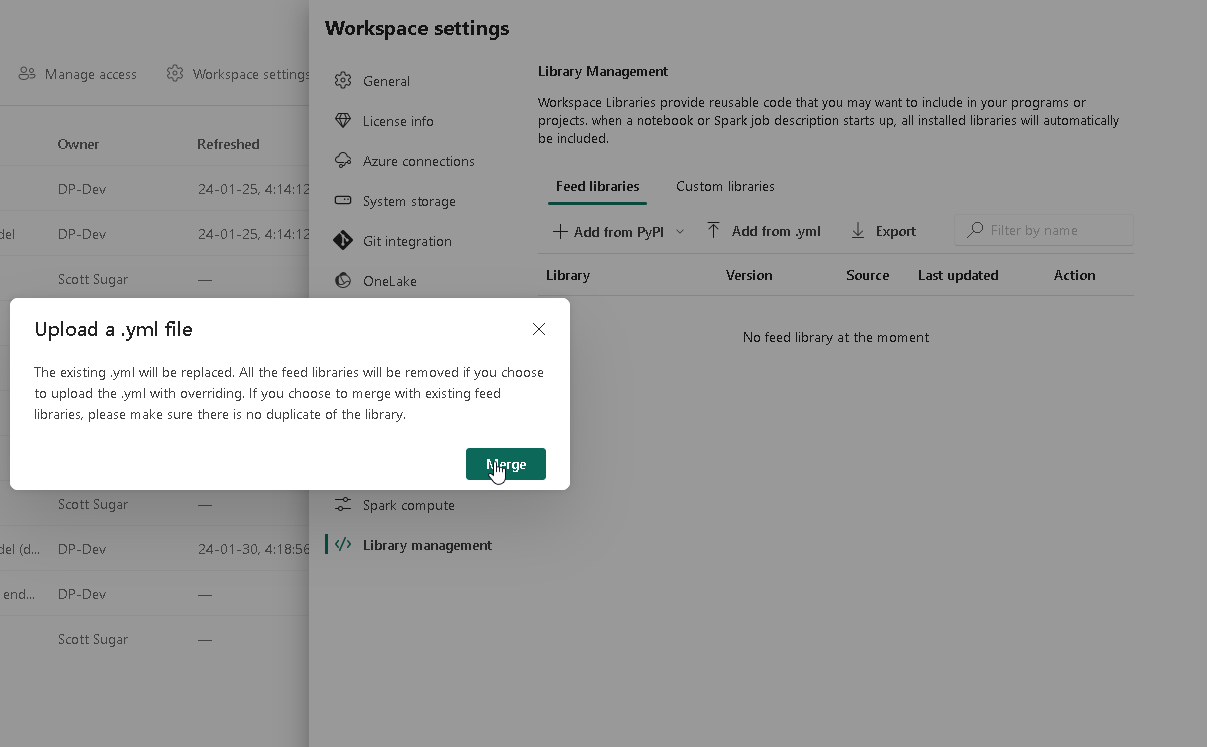
Task: Dismiss the Upload a .yml file dialog
Action: (539, 329)
